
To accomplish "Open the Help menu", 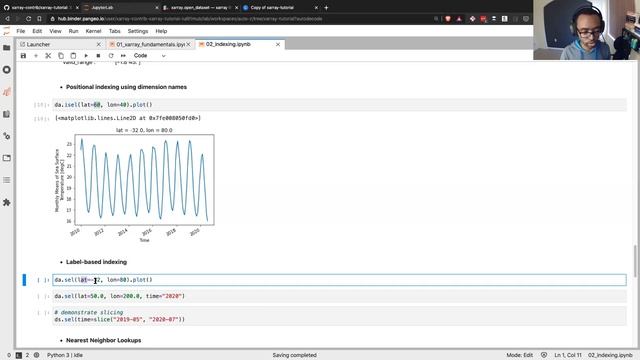I will click(x=161, y=31).
